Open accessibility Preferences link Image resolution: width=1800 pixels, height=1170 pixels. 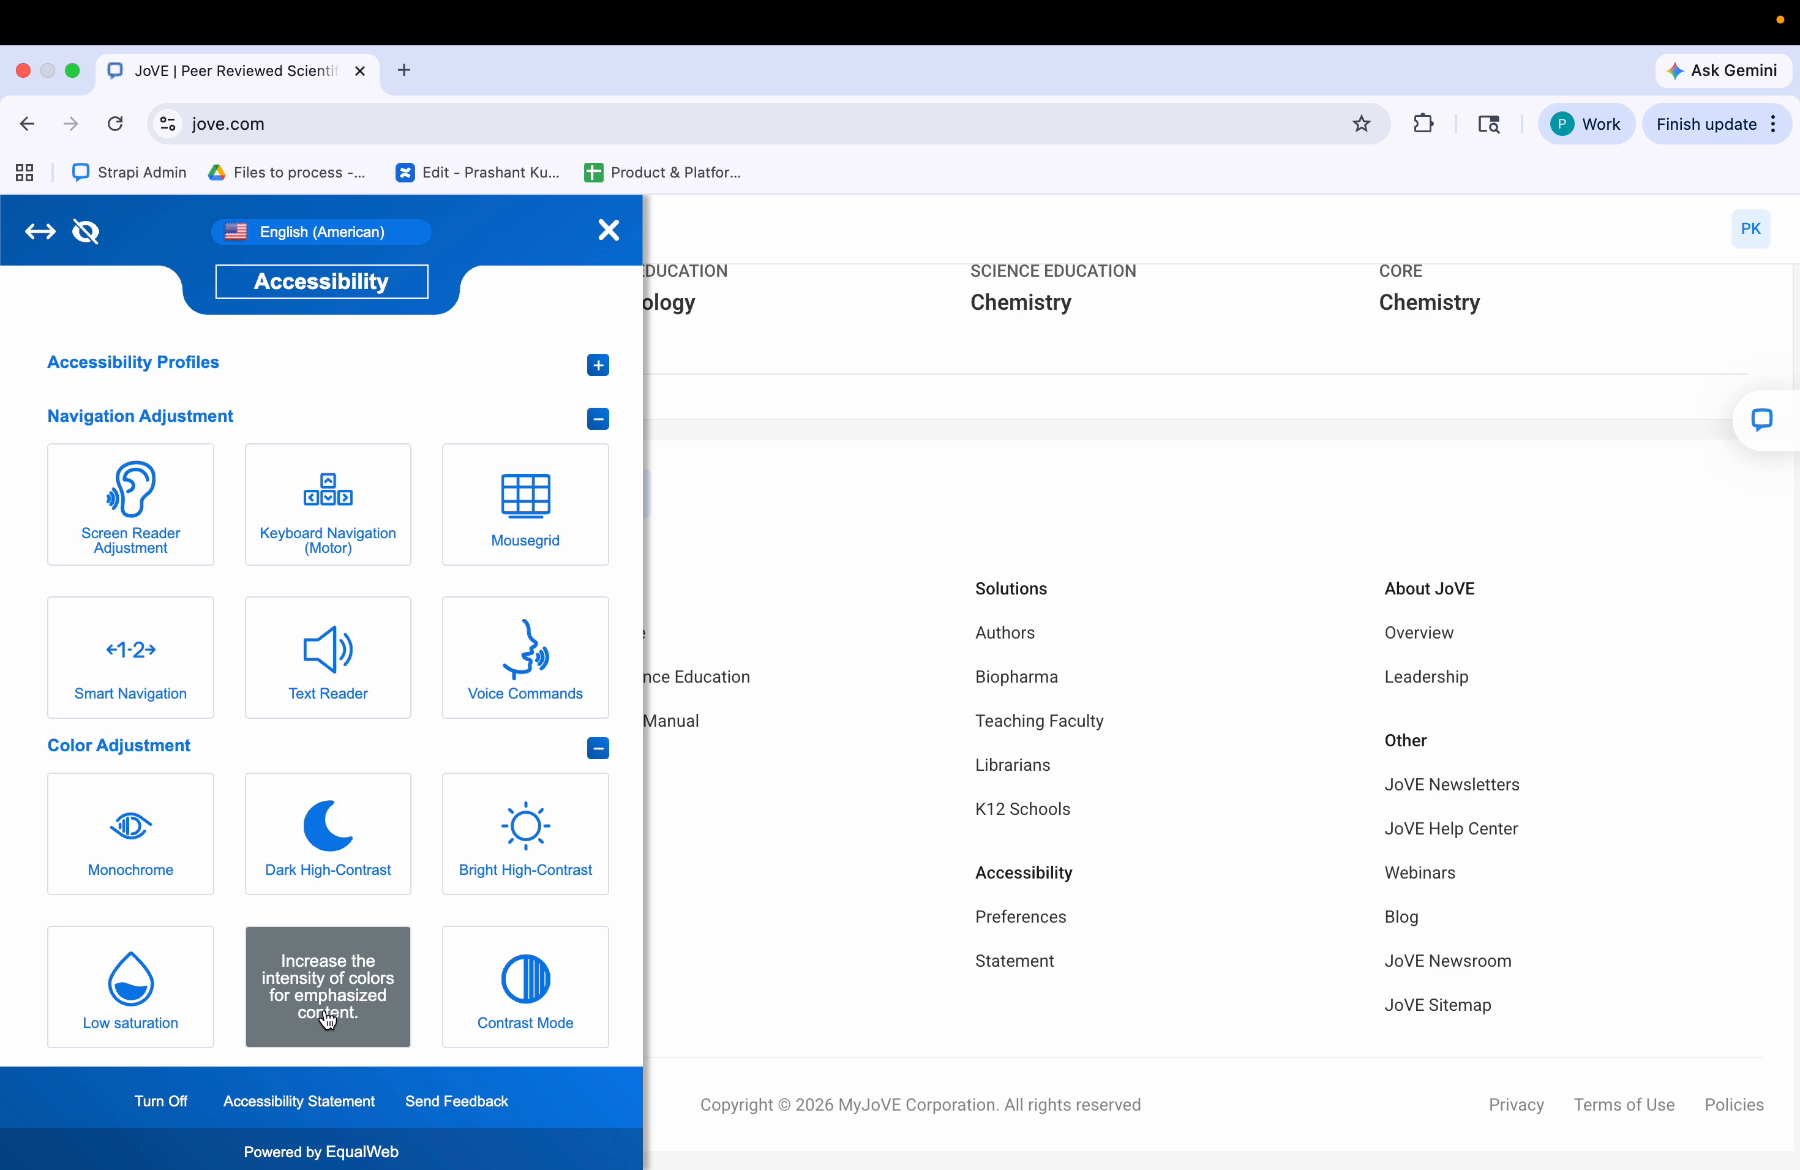[1020, 917]
